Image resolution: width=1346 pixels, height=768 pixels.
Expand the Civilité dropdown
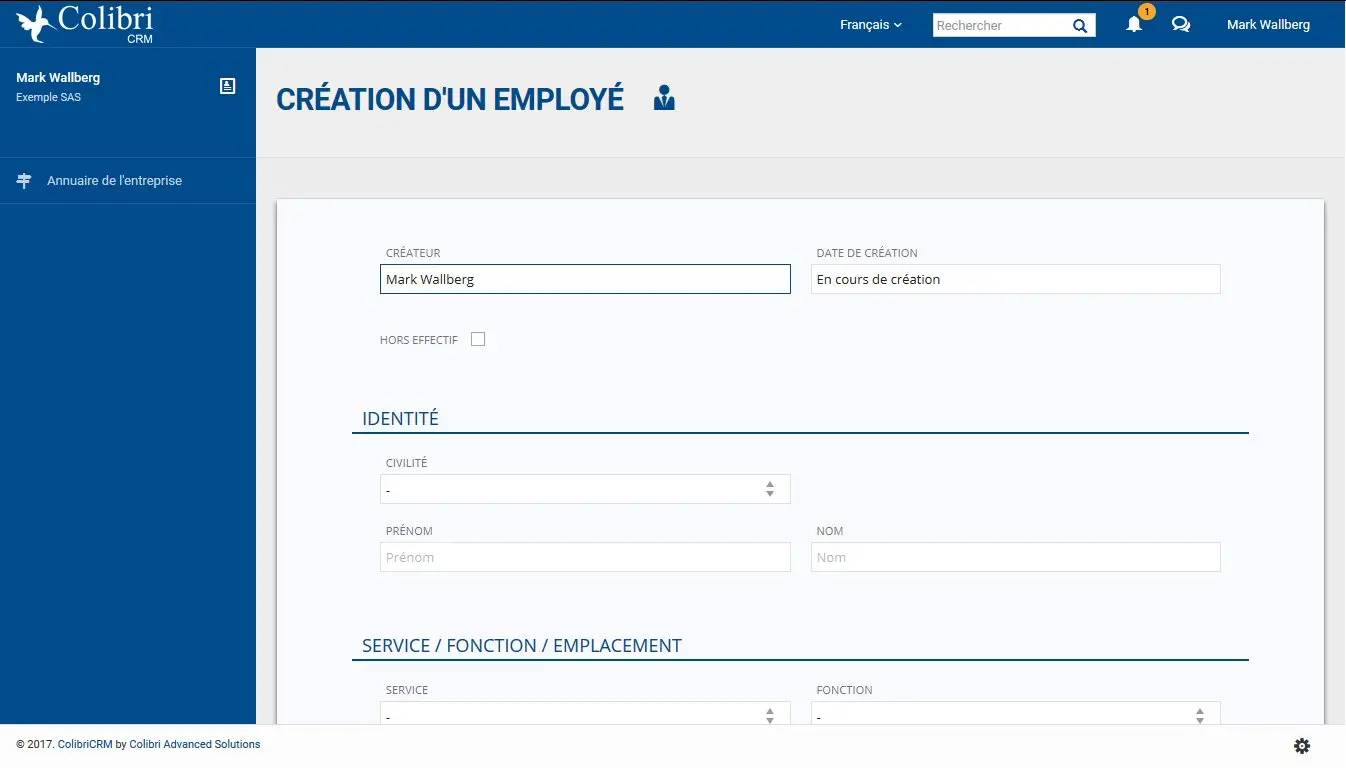click(x=585, y=489)
